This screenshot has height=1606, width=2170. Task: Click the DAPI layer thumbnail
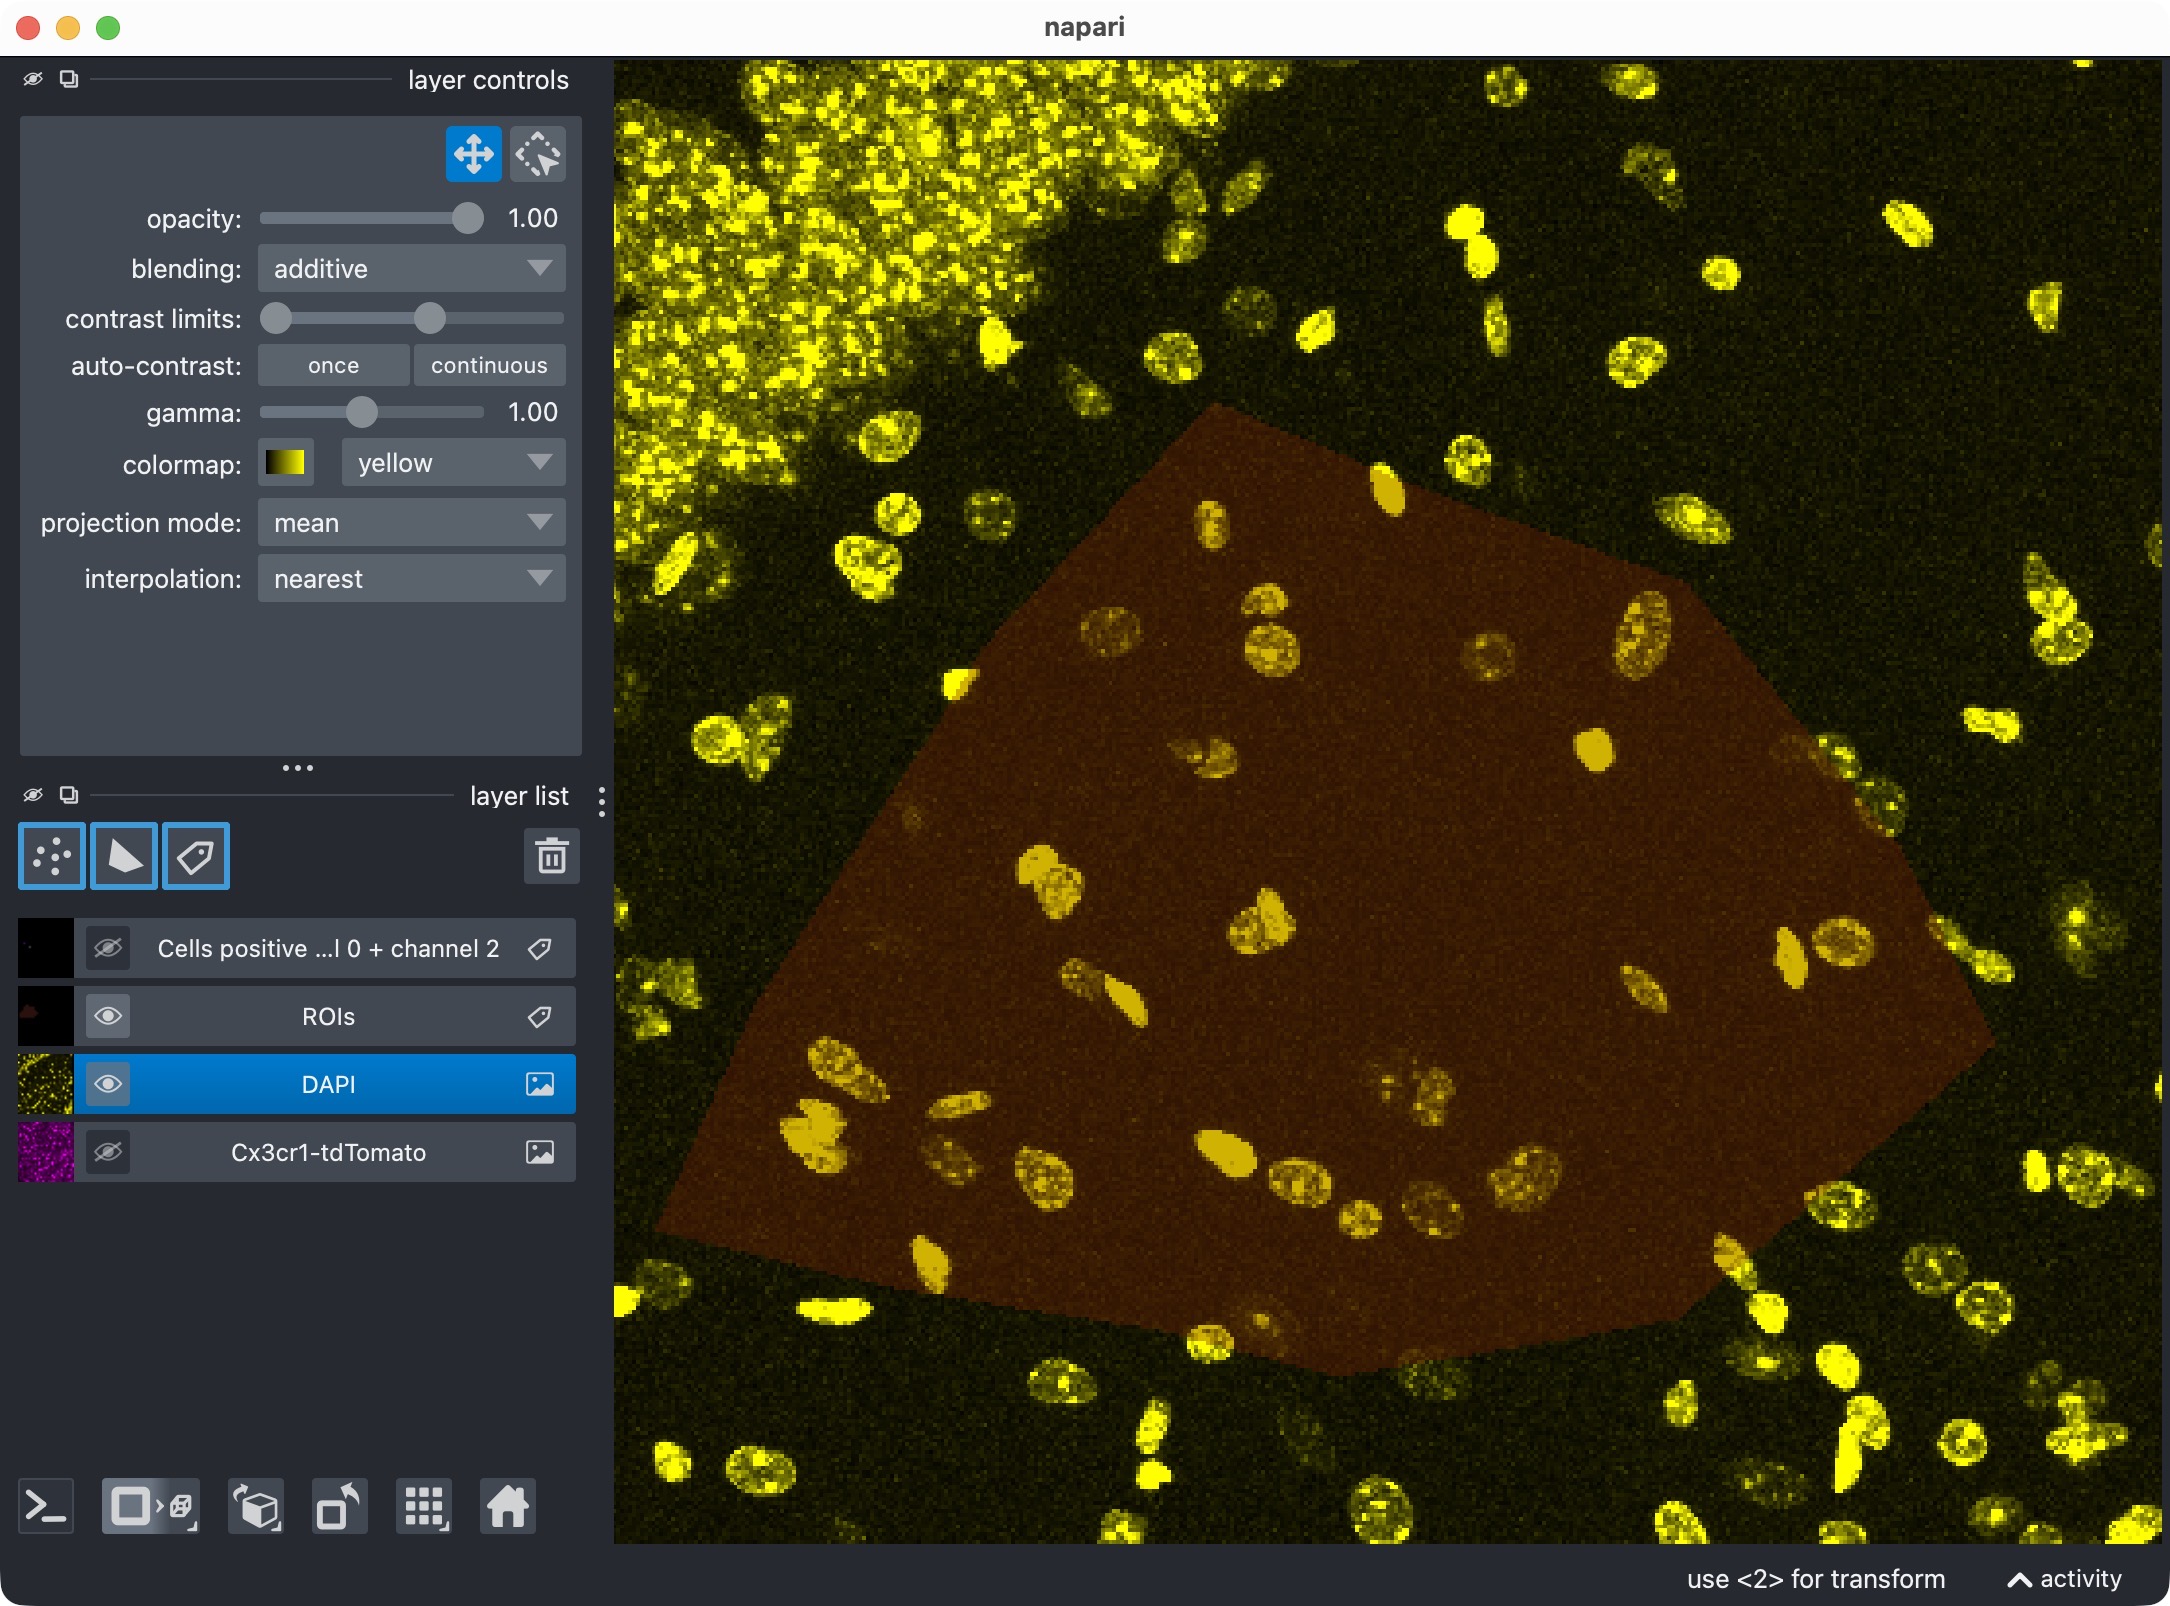(46, 1084)
